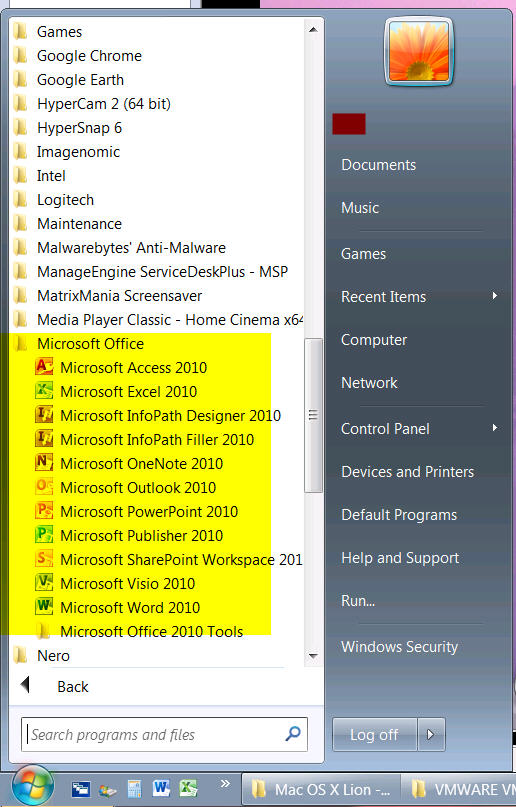516x807 pixels.
Task: Open Games in the right pane
Action: point(364,254)
